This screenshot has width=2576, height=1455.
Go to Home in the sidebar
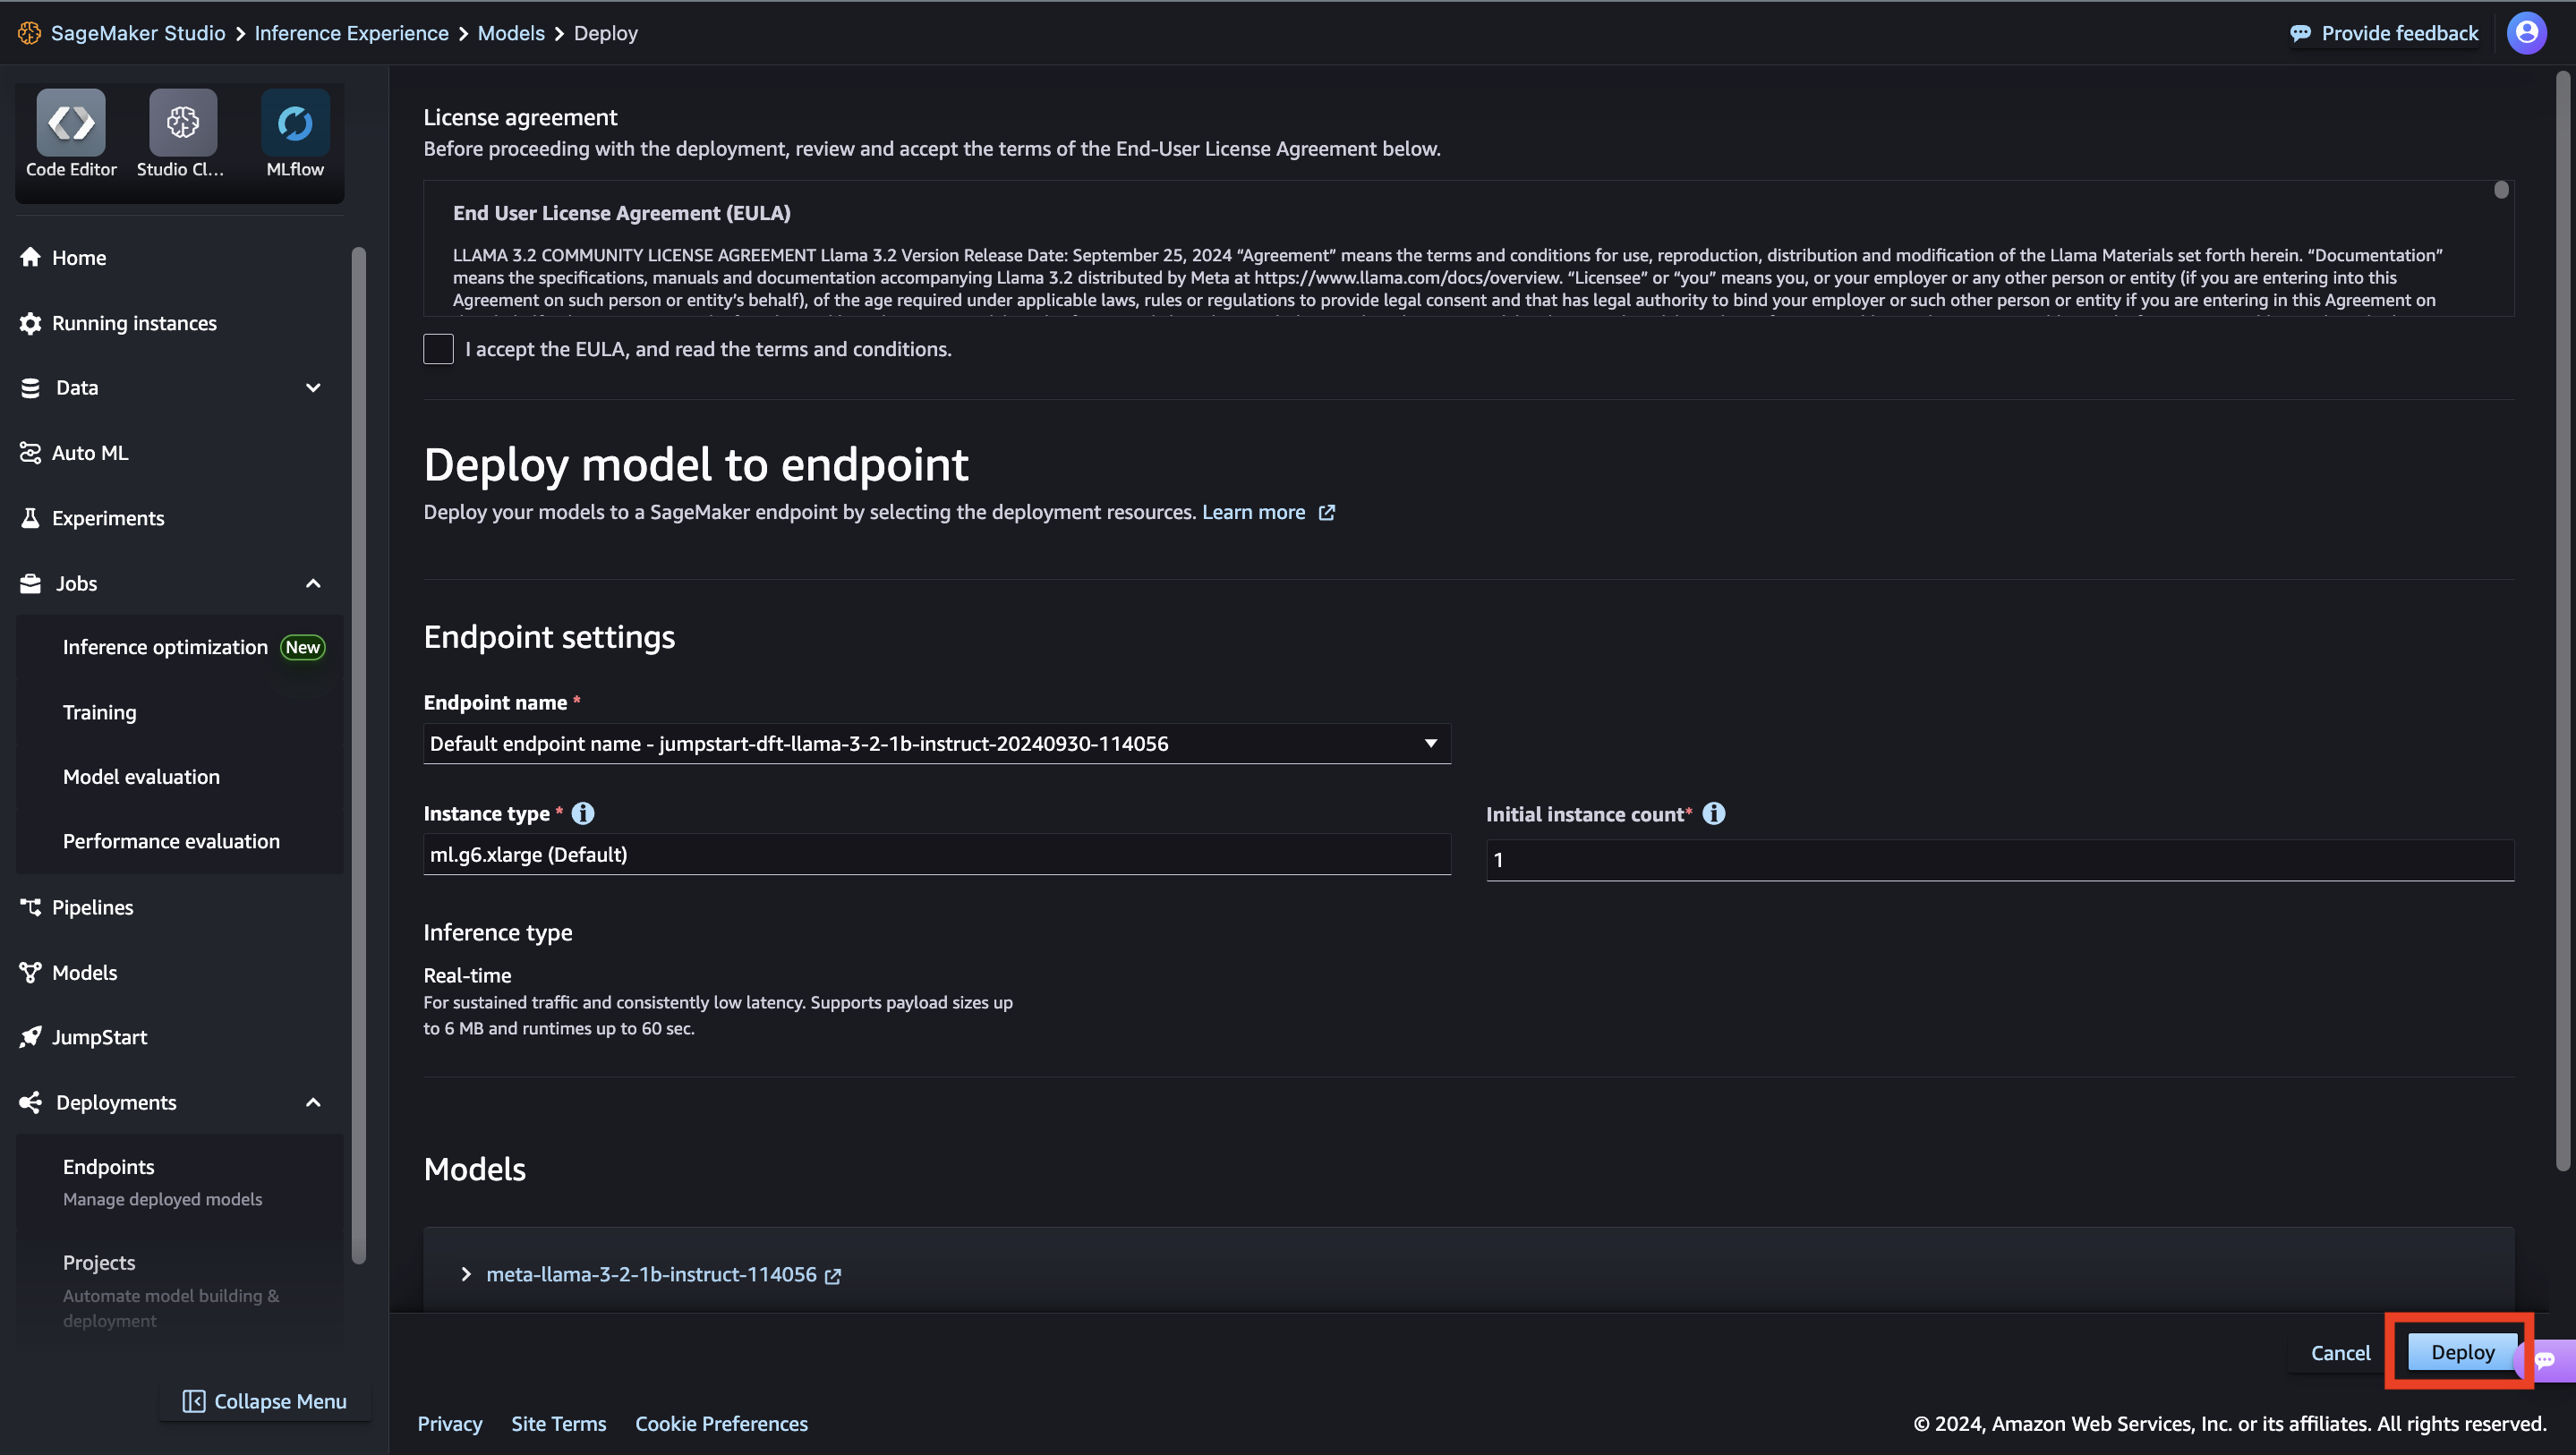click(79, 257)
